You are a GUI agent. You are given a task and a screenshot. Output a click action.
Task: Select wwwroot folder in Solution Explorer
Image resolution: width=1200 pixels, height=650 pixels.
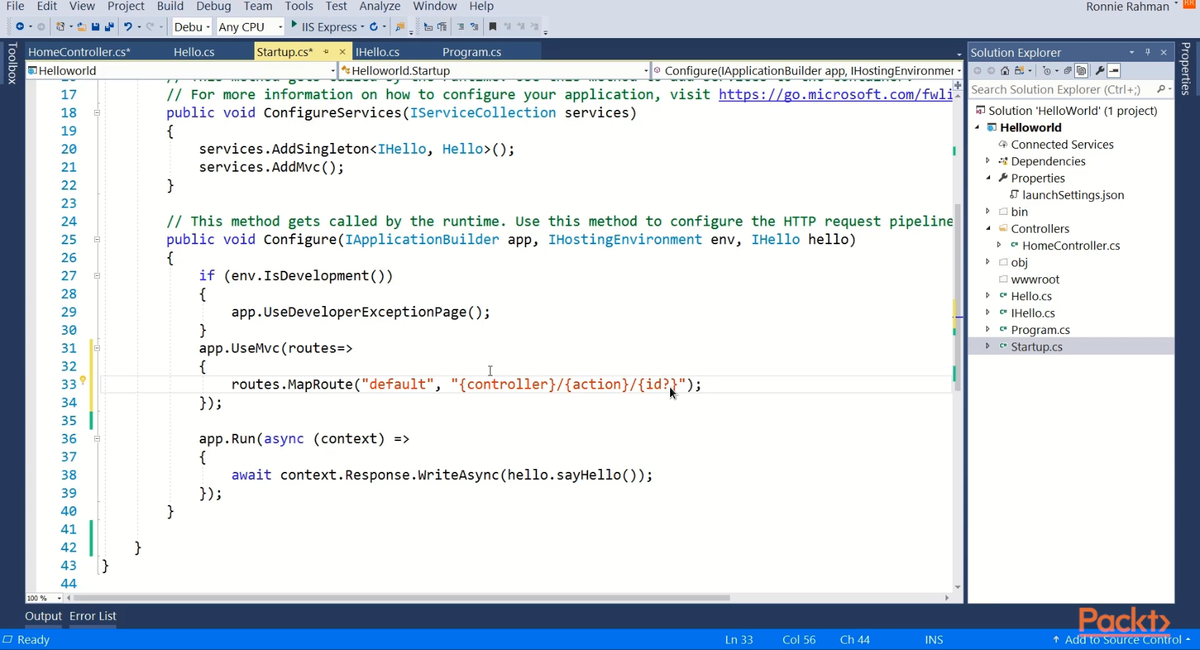[1035, 279]
